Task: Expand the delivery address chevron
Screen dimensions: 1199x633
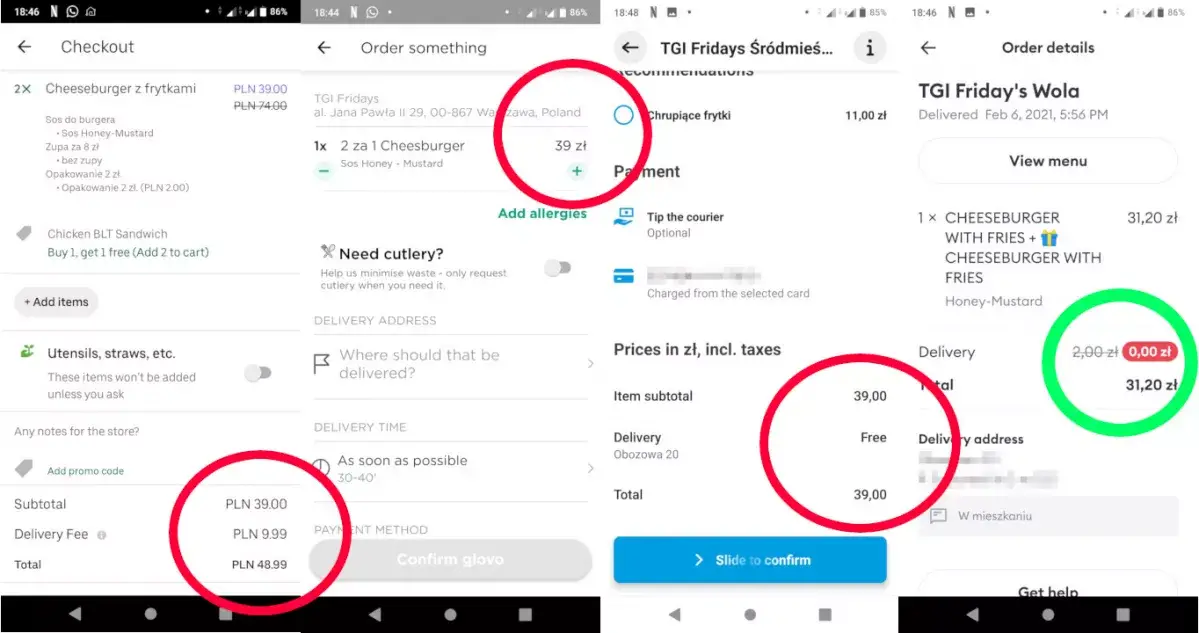Action: [590, 364]
